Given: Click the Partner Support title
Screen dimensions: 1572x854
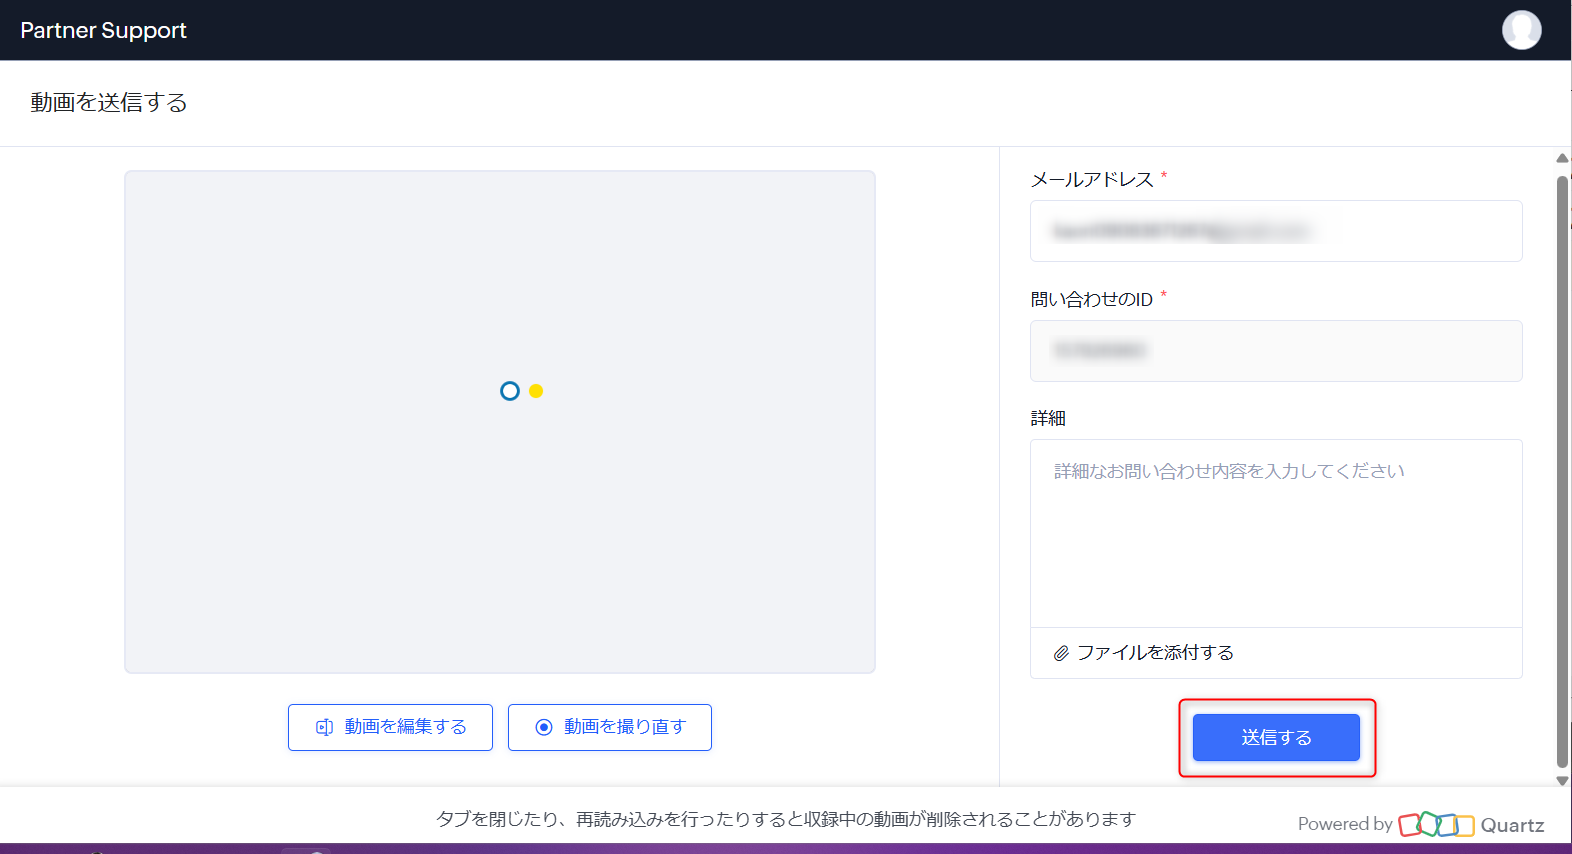Looking at the screenshot, I should (103, 30).
